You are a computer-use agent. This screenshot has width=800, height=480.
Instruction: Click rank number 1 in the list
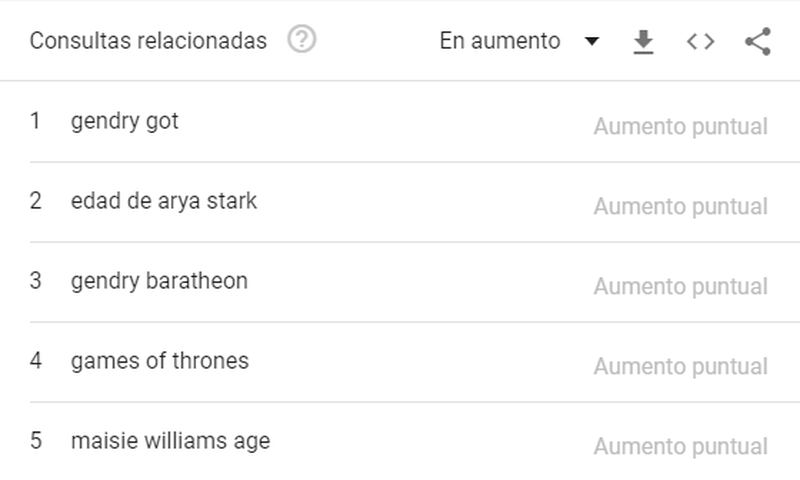pyautogui.click(x=35, y=121)
